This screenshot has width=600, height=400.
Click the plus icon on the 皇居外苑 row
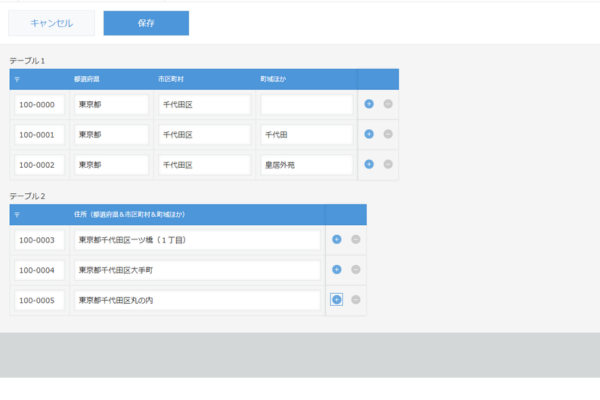pyautogui.click(x=369, y=164)
